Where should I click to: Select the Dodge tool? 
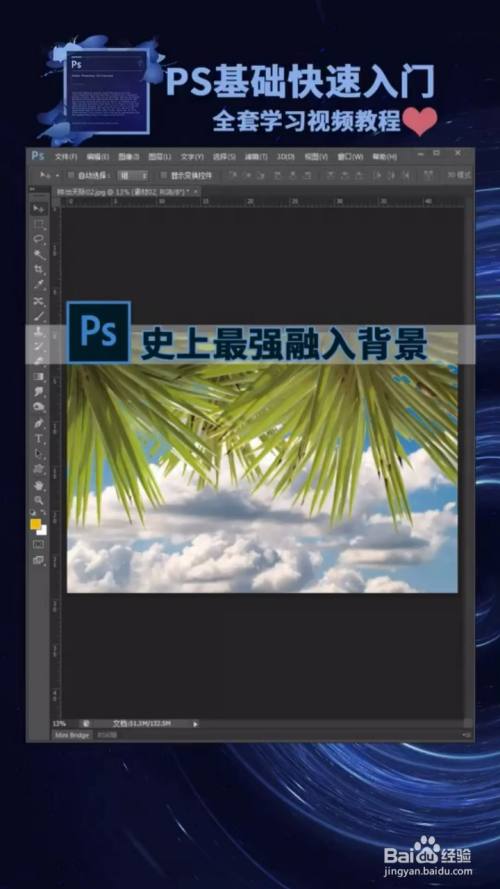[39, 407]
